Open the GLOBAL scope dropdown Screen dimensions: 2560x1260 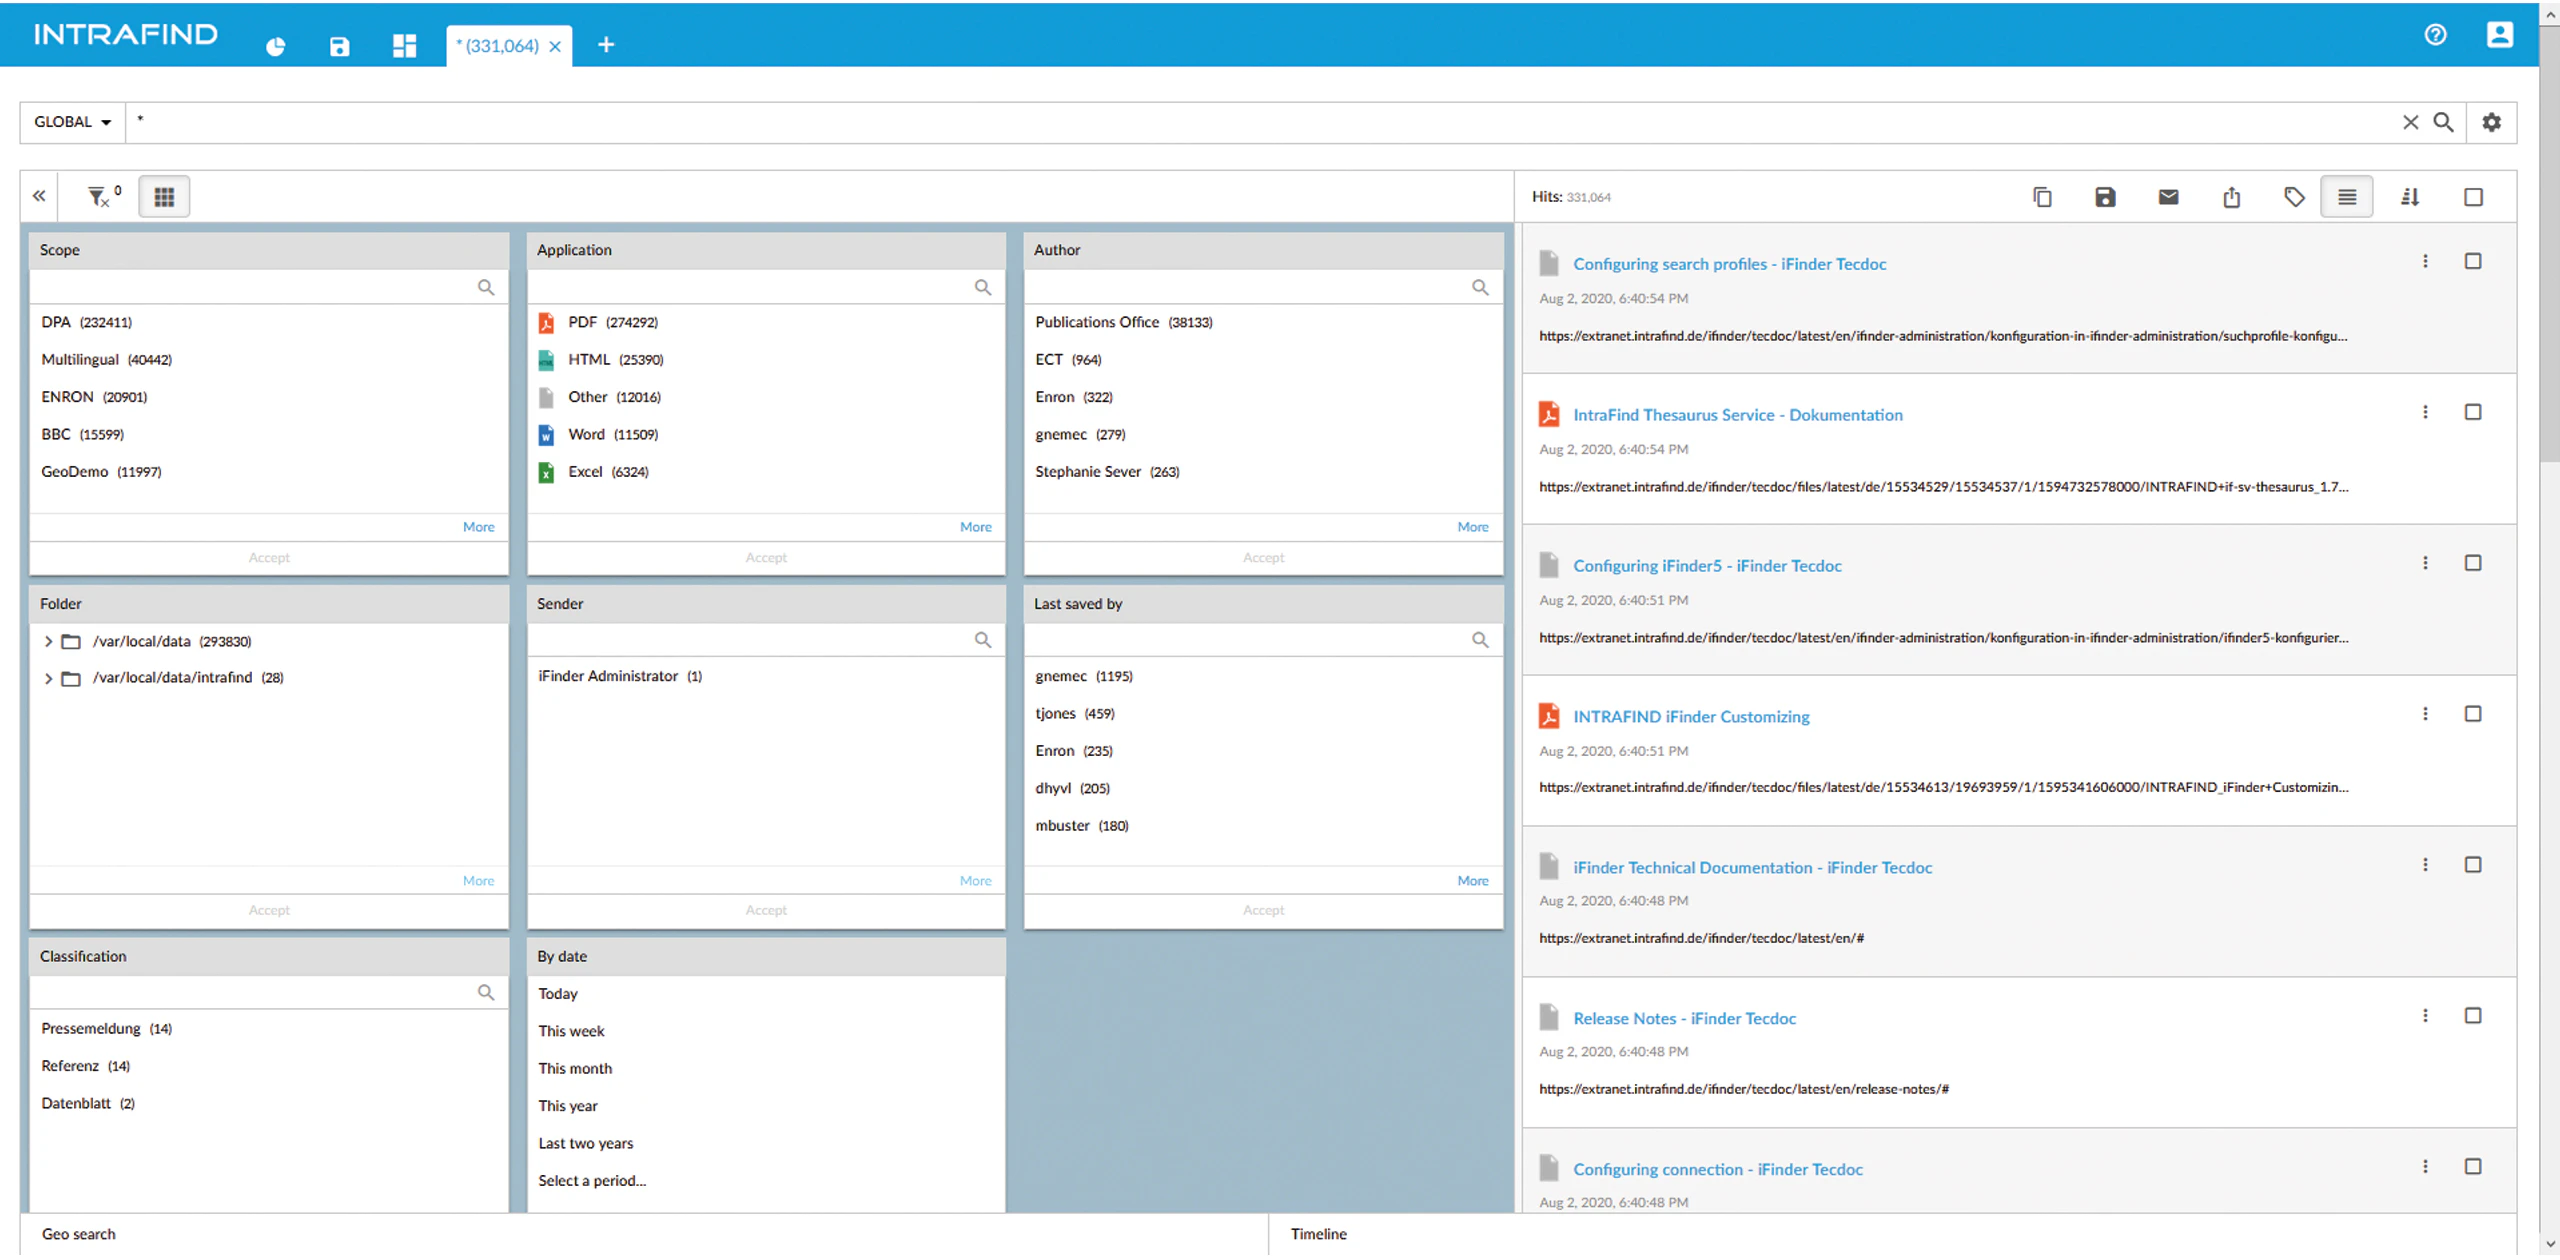coord(71,122)
